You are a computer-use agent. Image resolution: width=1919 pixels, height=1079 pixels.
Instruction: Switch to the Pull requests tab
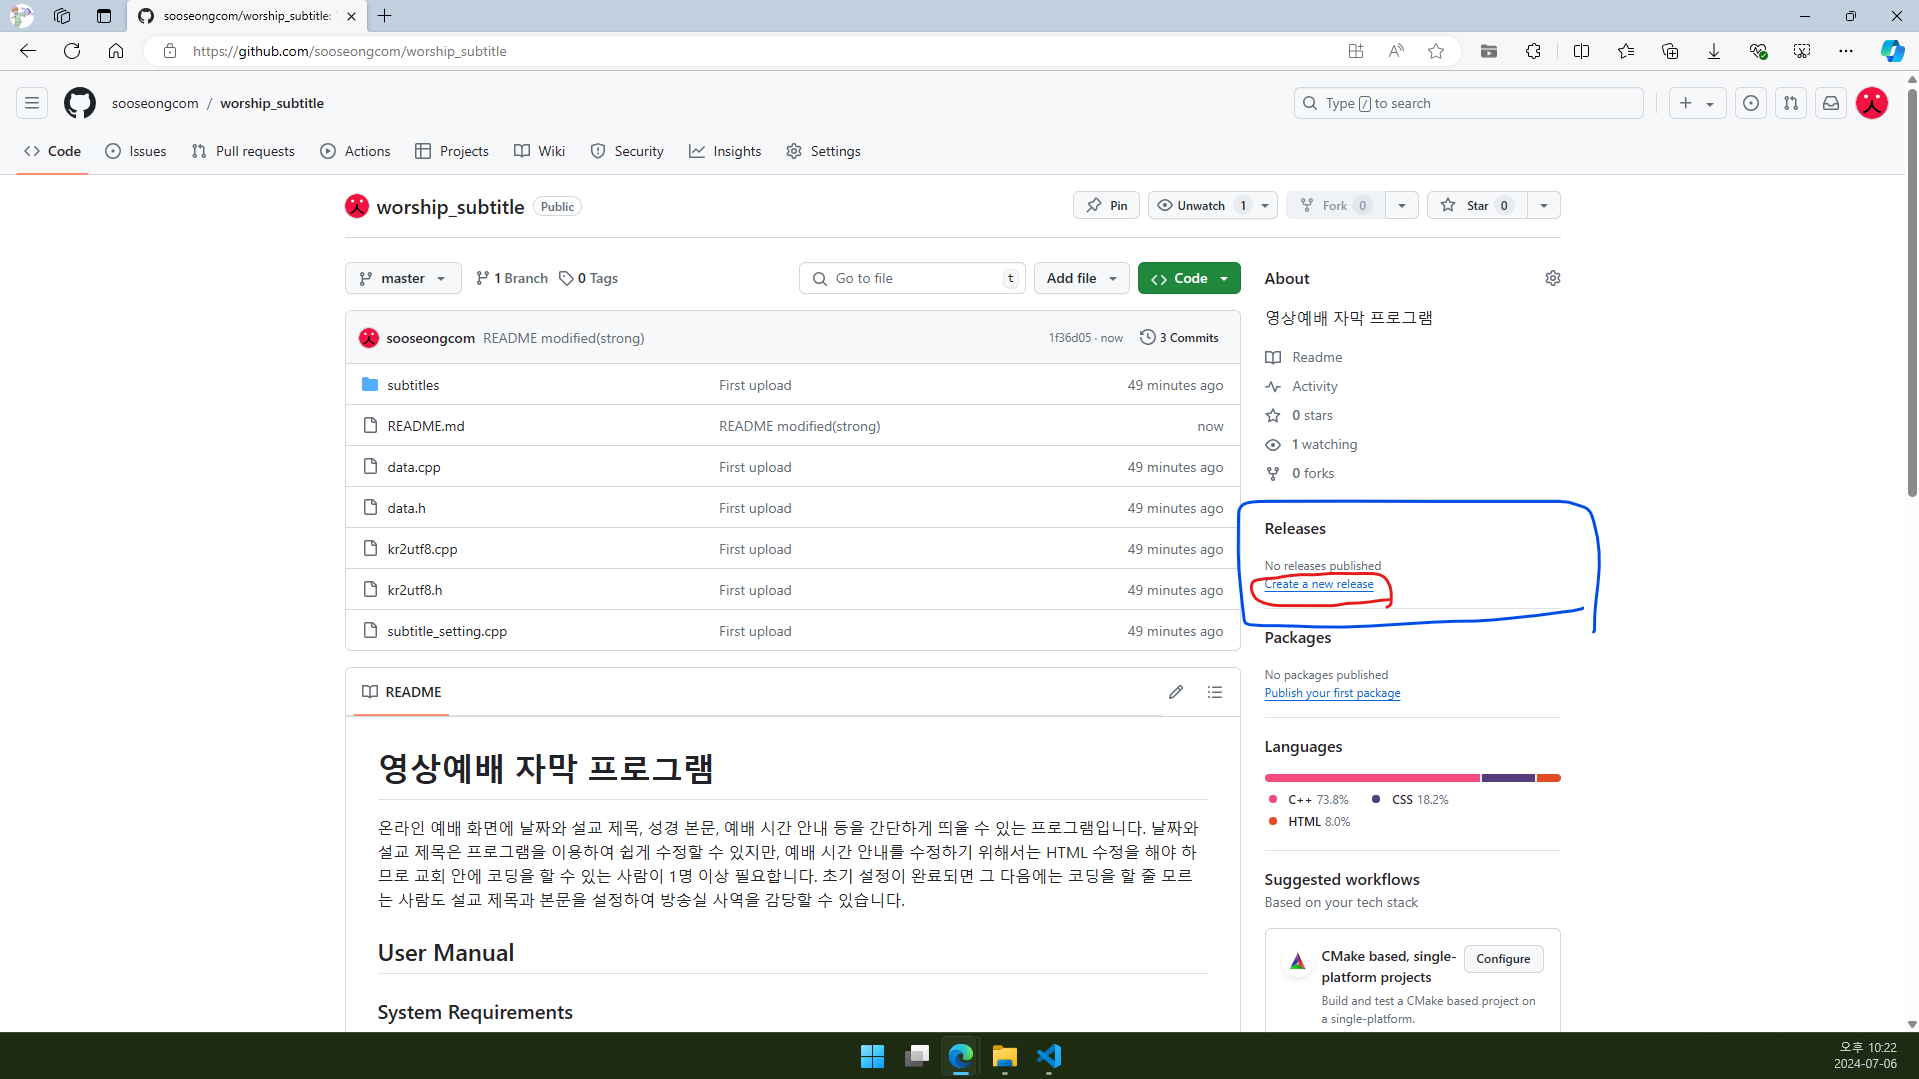243,151
